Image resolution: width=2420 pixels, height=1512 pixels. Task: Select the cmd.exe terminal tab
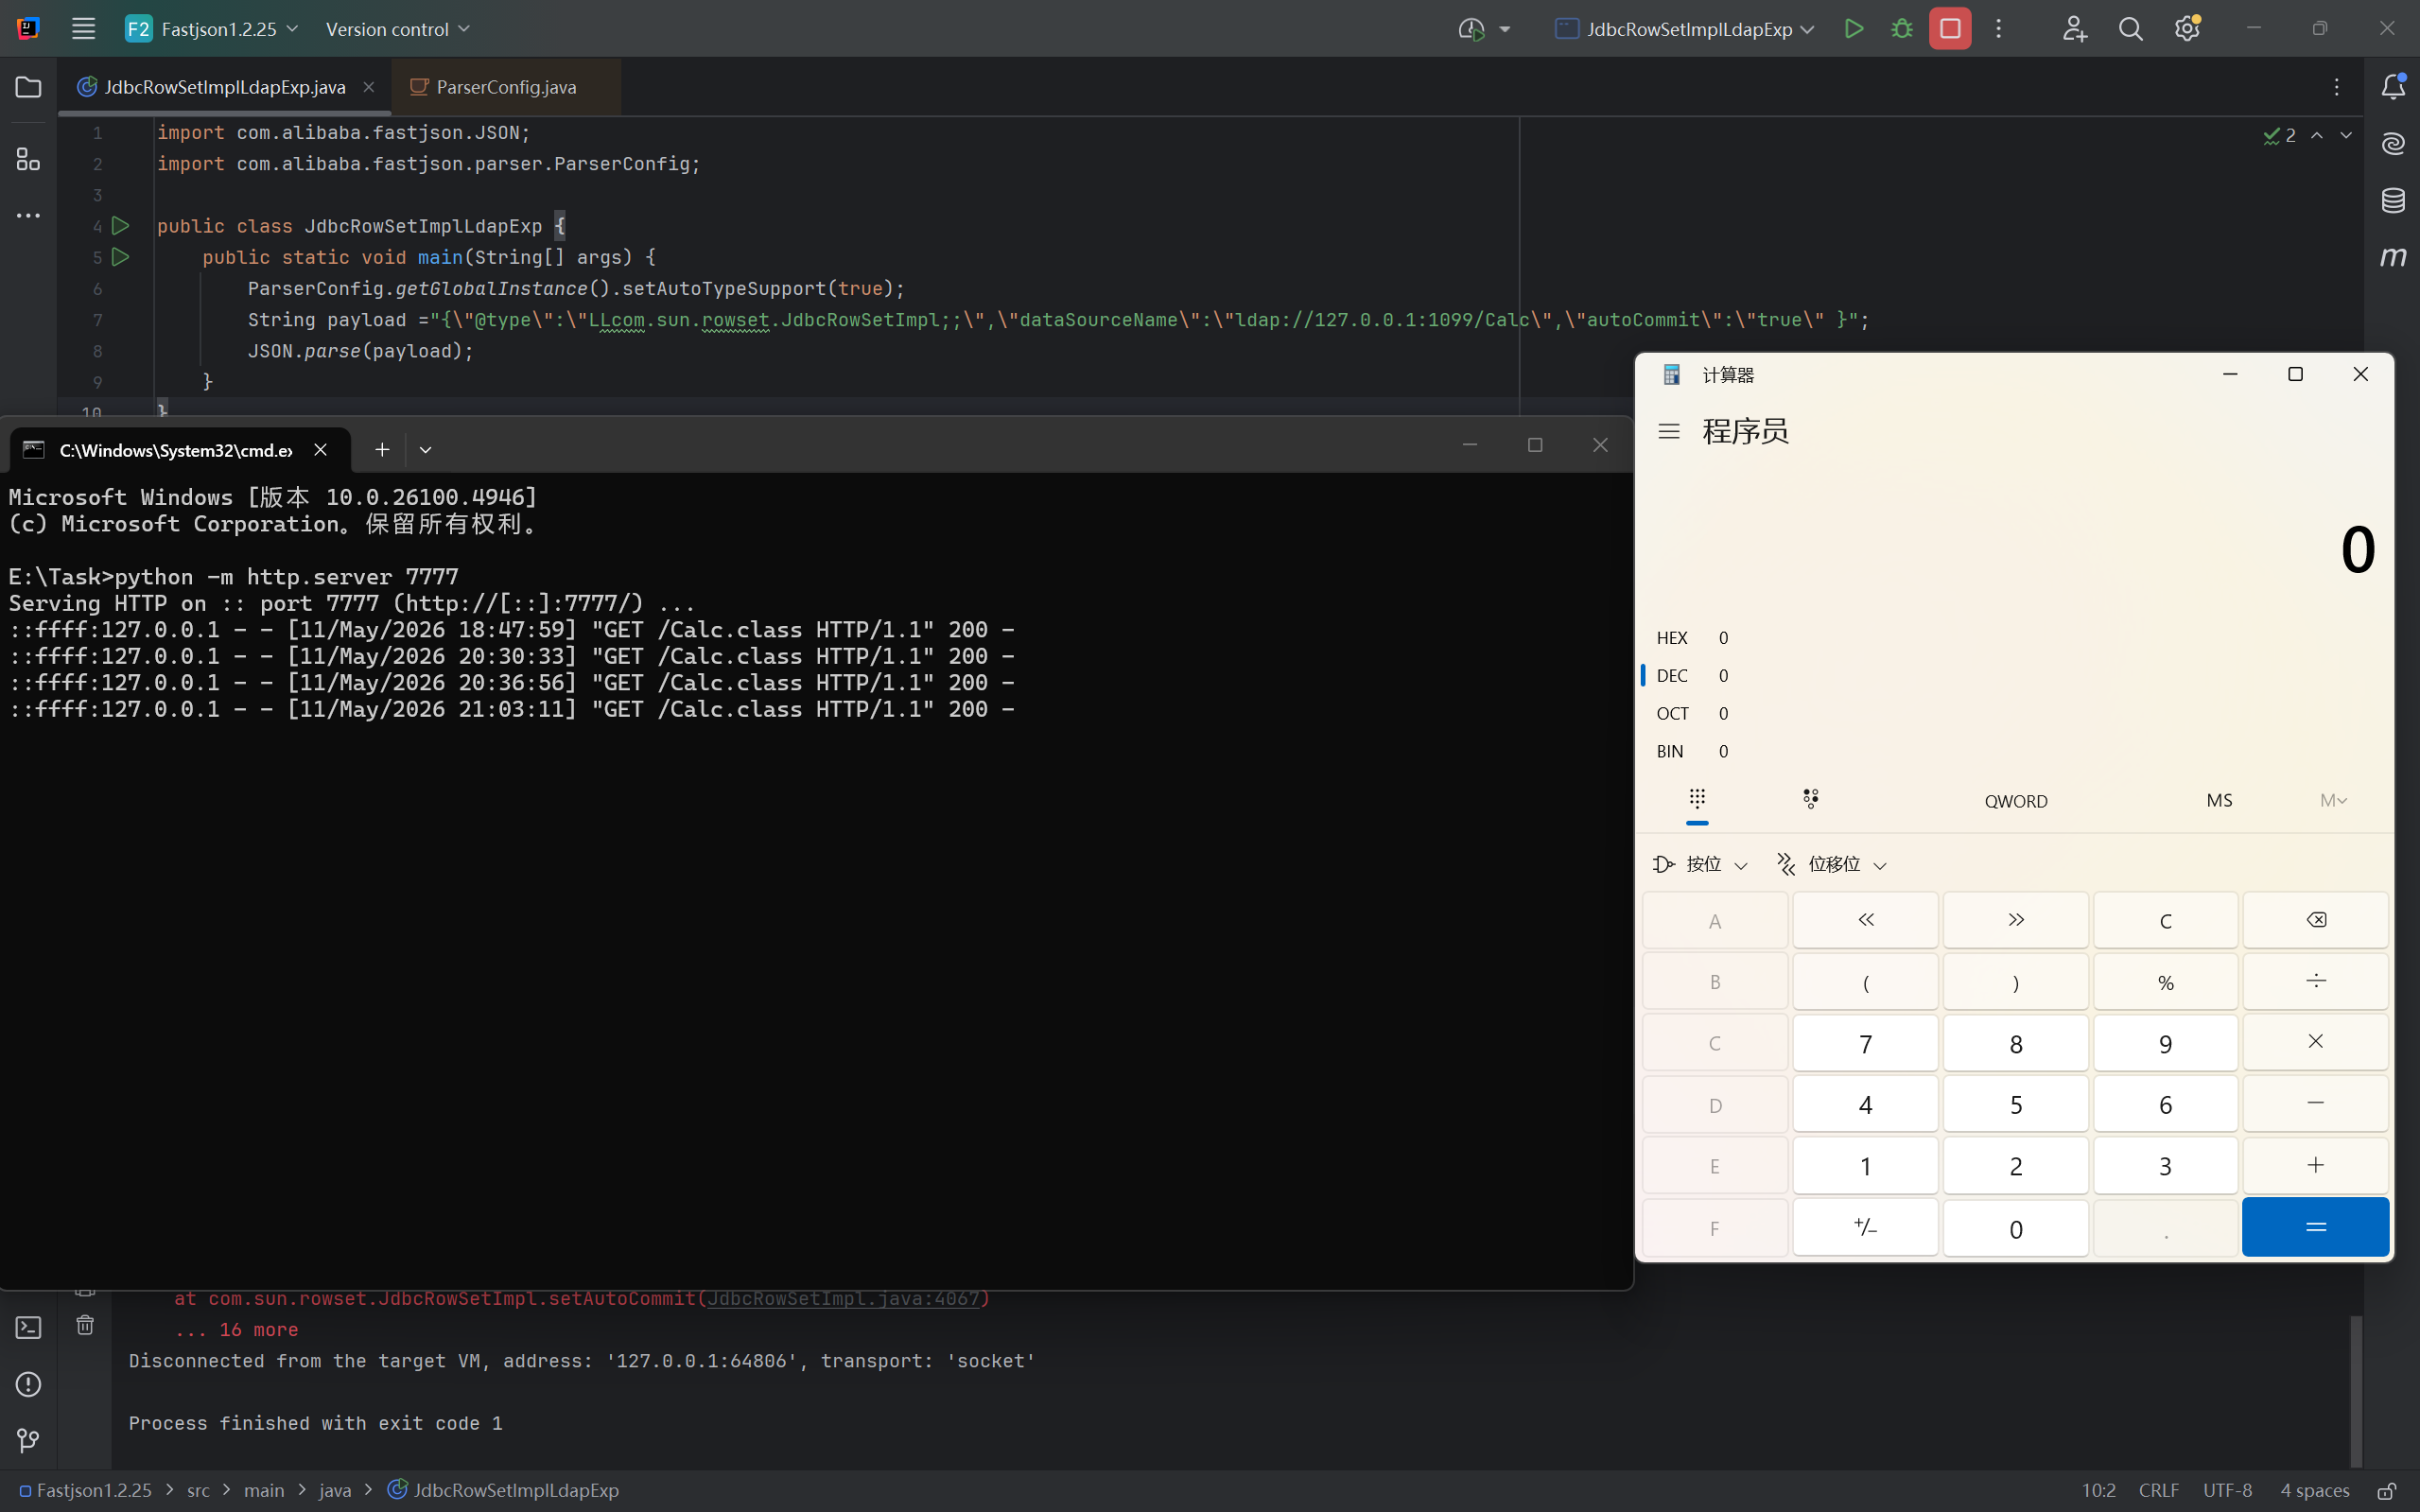tap(180, 450)
